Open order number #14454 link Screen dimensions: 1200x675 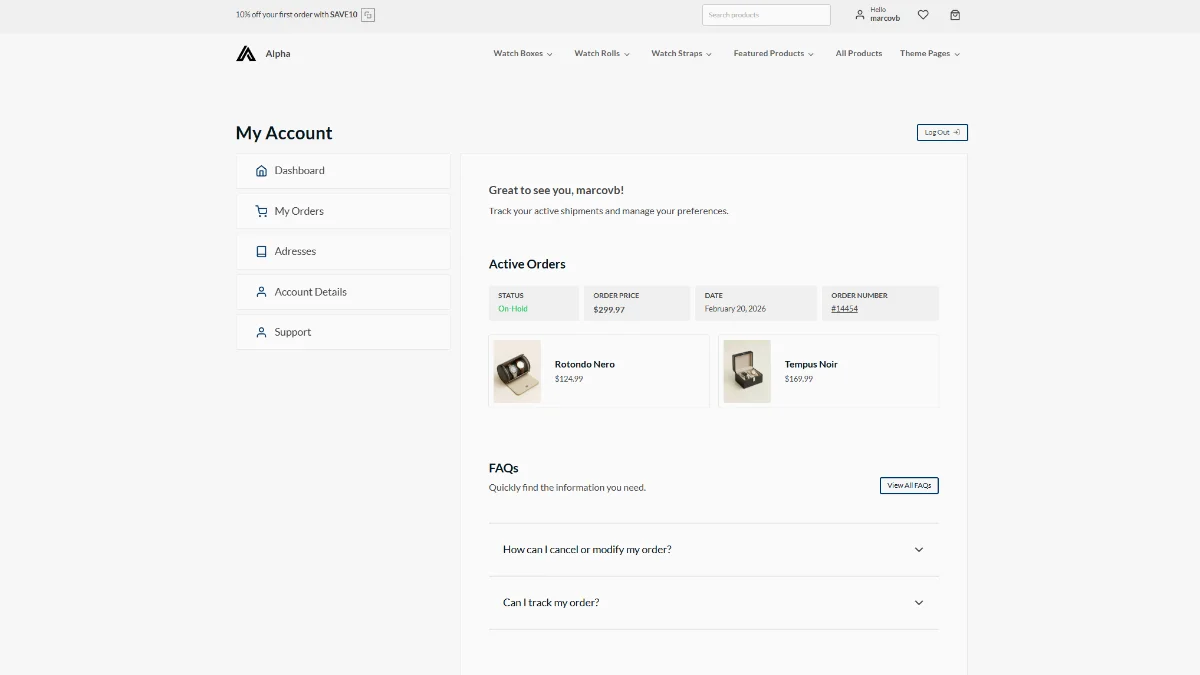[x=844, y=309]
